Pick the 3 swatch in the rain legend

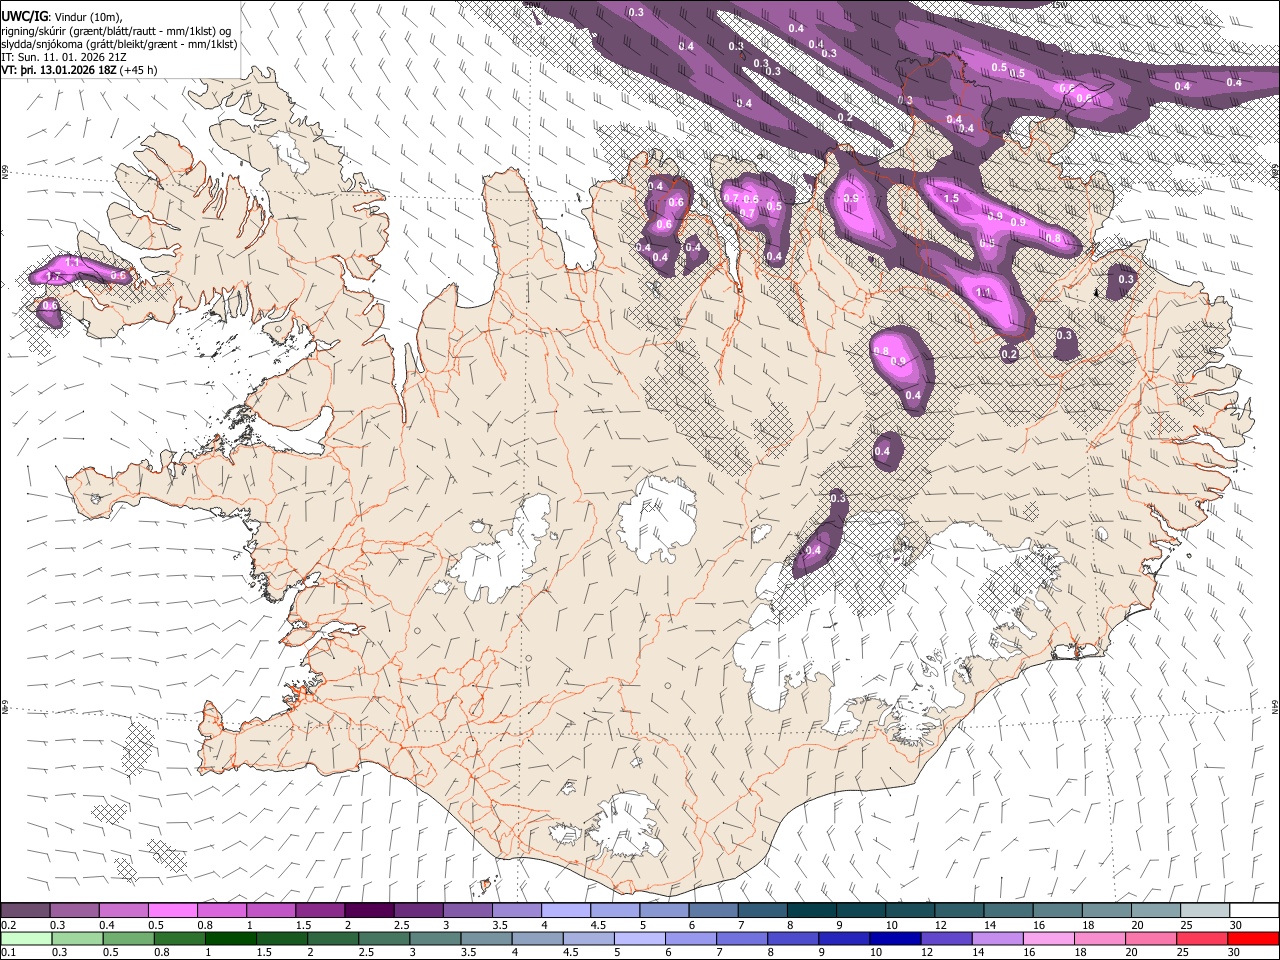(x=435, y=938)
